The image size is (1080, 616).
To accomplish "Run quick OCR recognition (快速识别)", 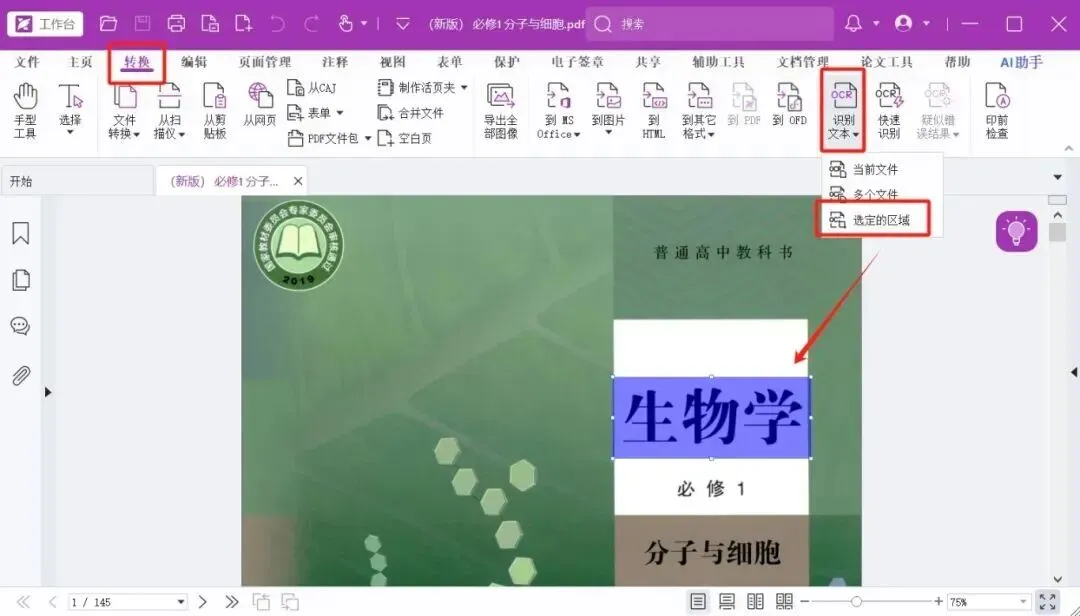I will [889, 111].
